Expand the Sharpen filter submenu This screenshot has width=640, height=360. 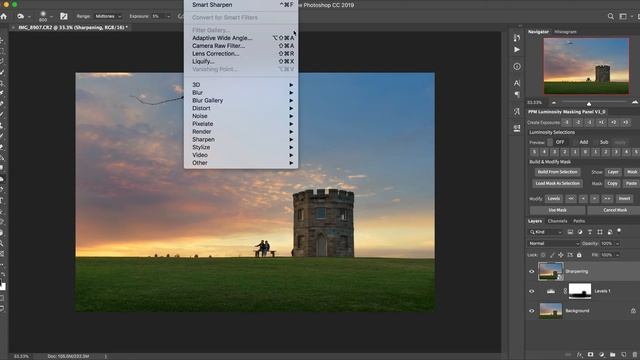[241, 140]
